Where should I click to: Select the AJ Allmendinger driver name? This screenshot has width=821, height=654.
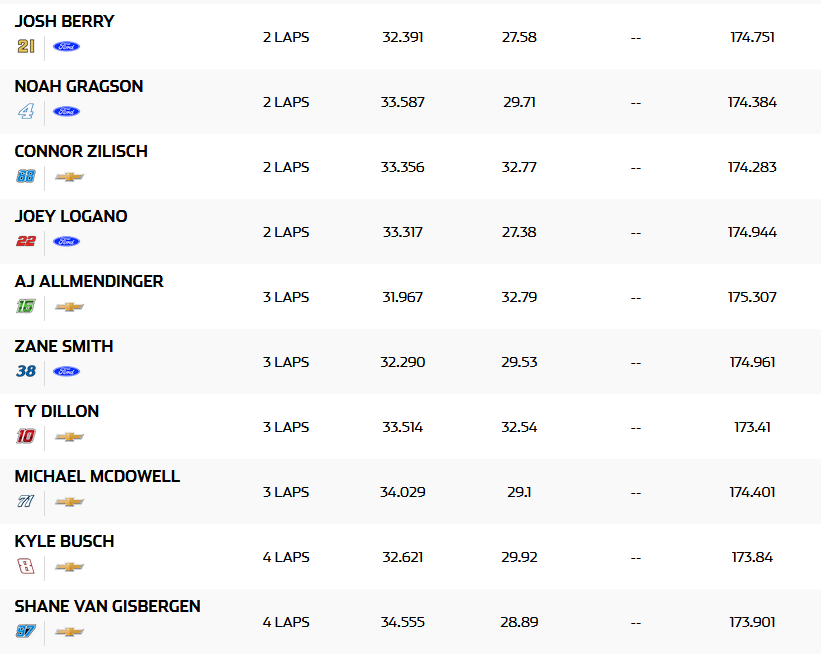coord(89,281)
